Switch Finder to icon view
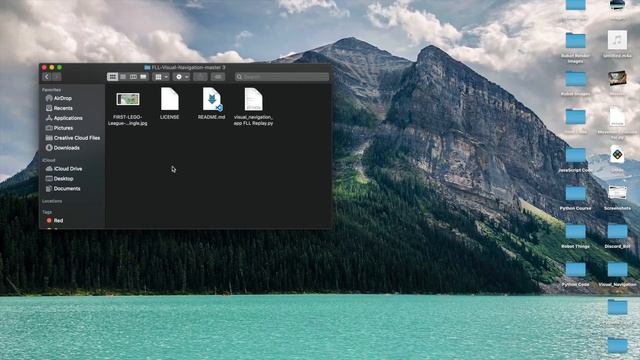Image resolution: width=640 pixels, height=360 pixels. (x=113, y=77)
